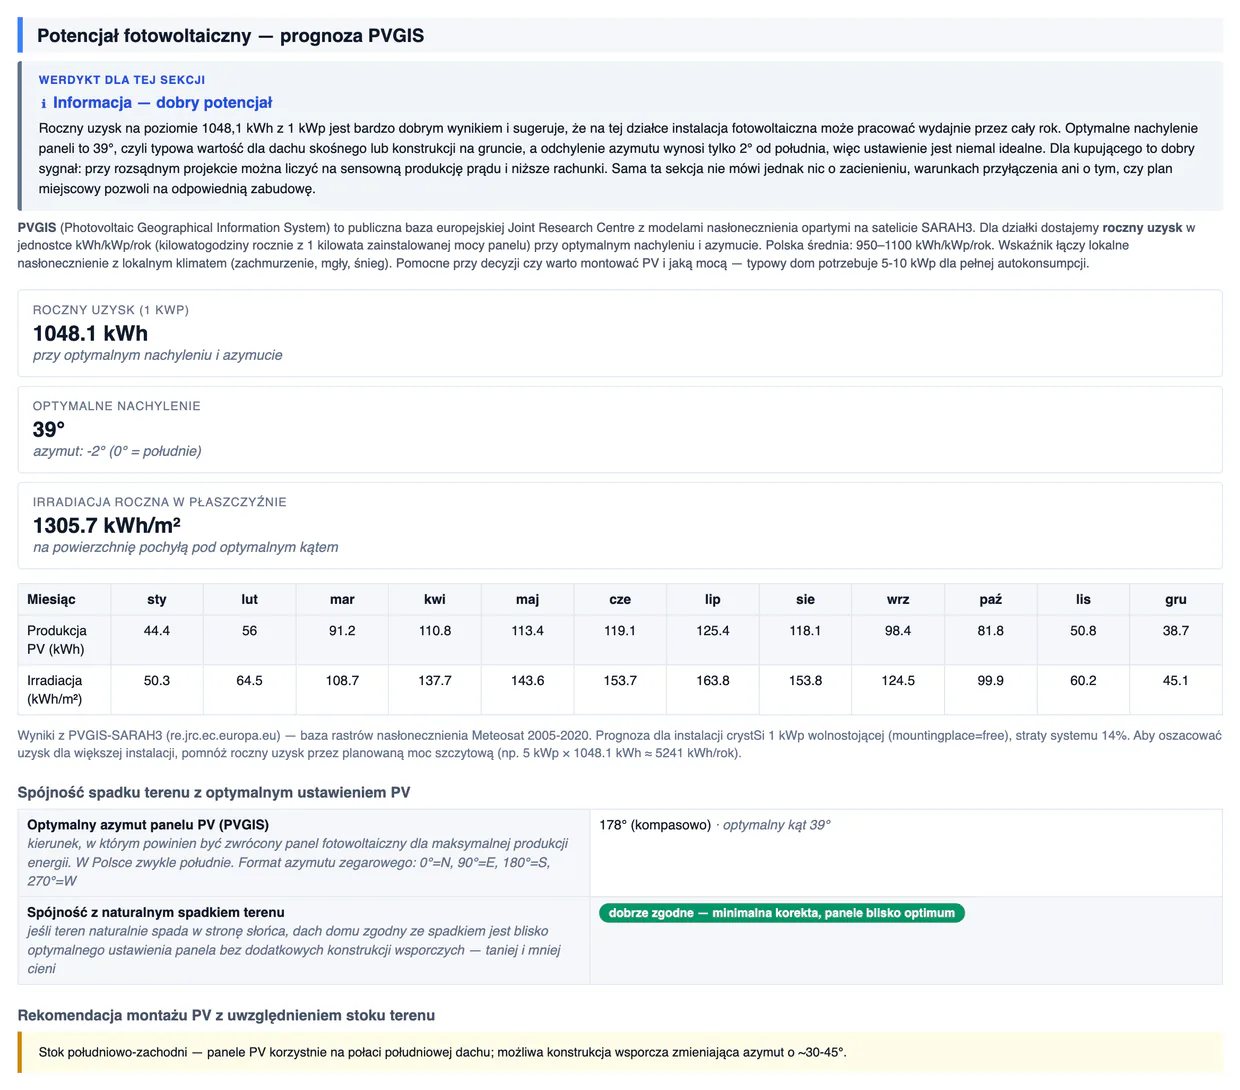Click the 'gru' month column header
The width and height of the screenshot is (1240, 1090).
pyautogui.click(x=1176, y=599)
